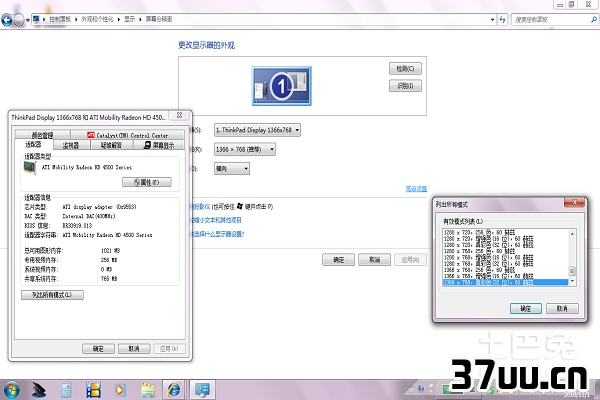Open the recent pages dropdown beside navigation arrows
600x400 pixels.
coord(28,20)
